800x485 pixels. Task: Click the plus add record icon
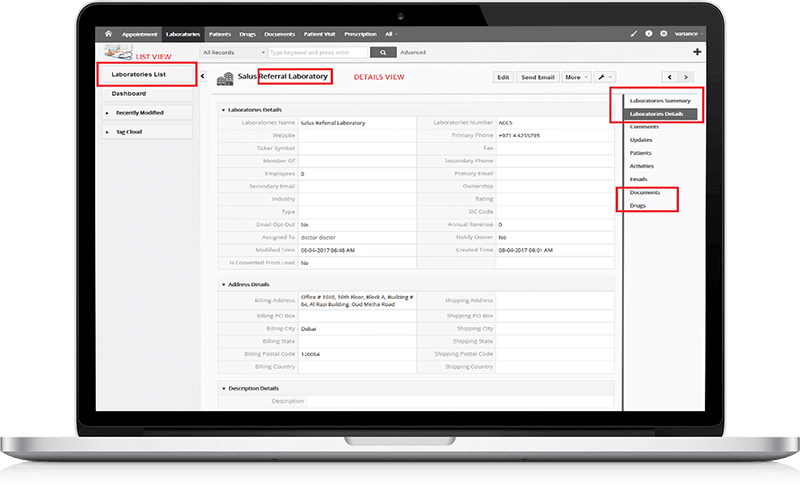tap(697, 52)
